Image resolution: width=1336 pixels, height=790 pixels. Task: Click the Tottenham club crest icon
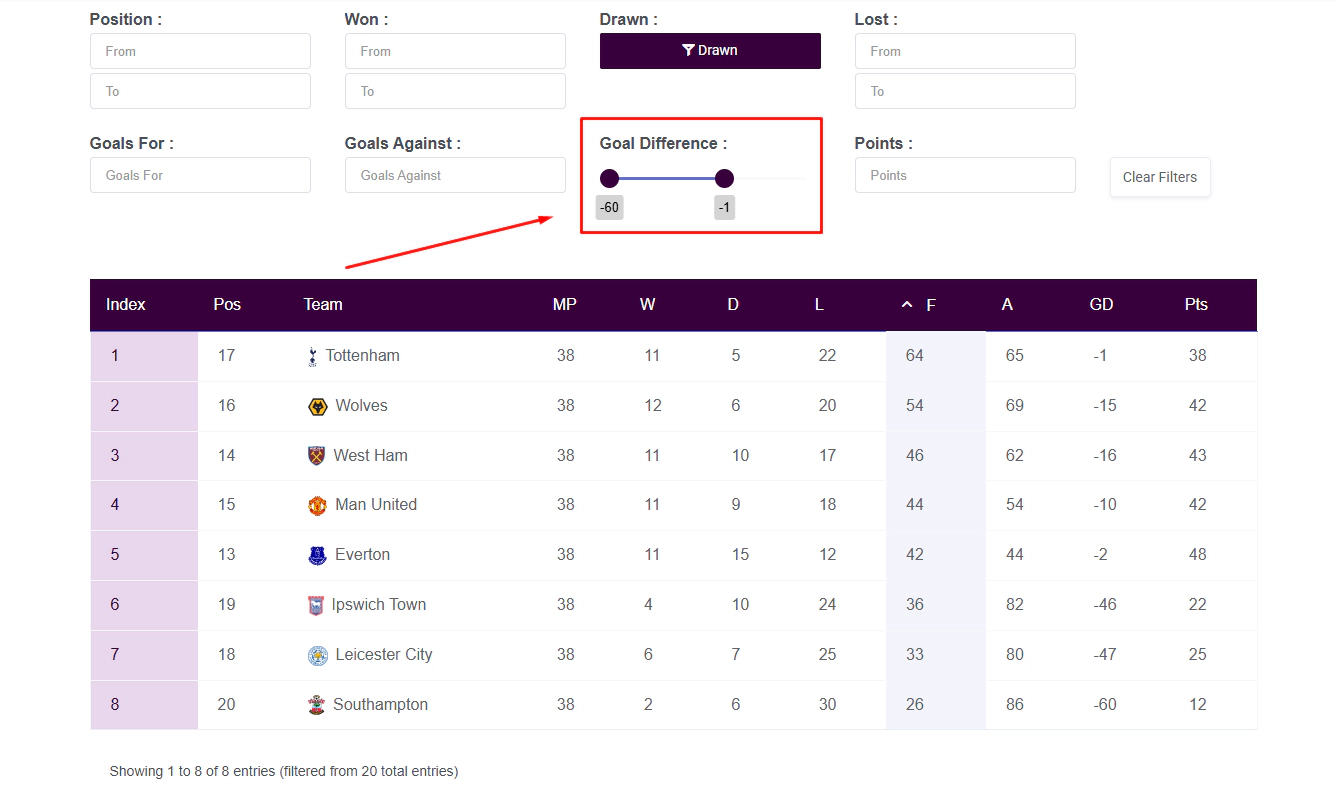(313, 356)
